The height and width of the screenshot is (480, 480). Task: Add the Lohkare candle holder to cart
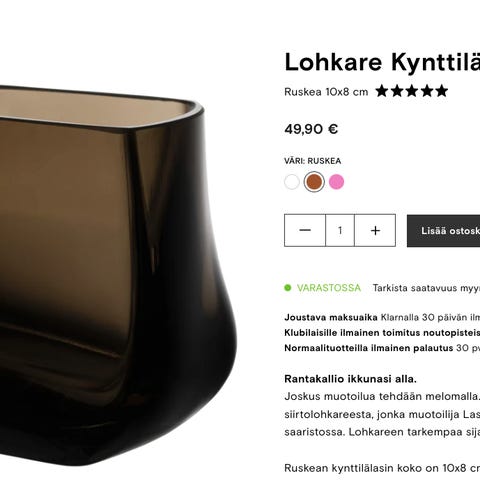444,231
